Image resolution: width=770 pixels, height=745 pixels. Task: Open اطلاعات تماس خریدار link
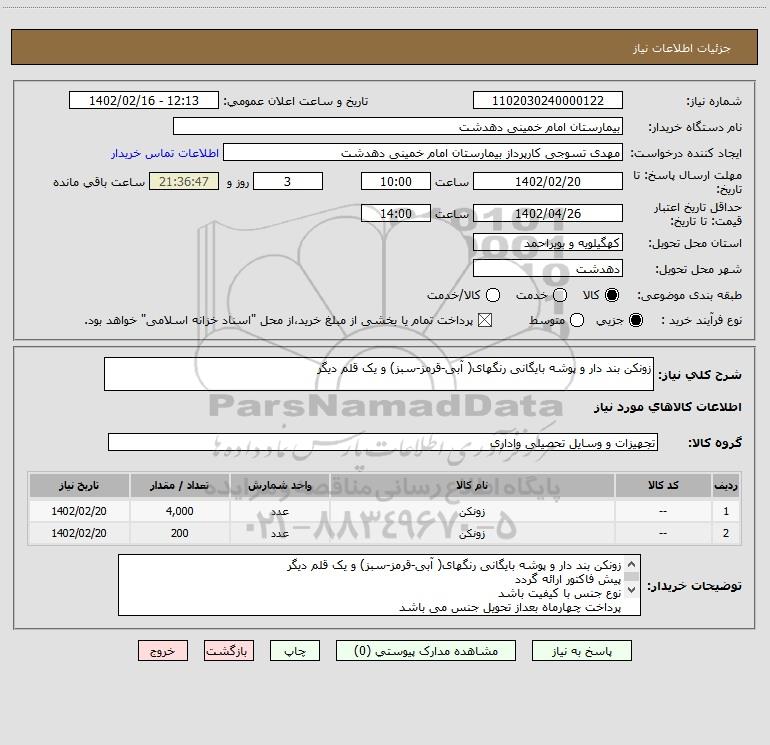[x=165, y=153]
